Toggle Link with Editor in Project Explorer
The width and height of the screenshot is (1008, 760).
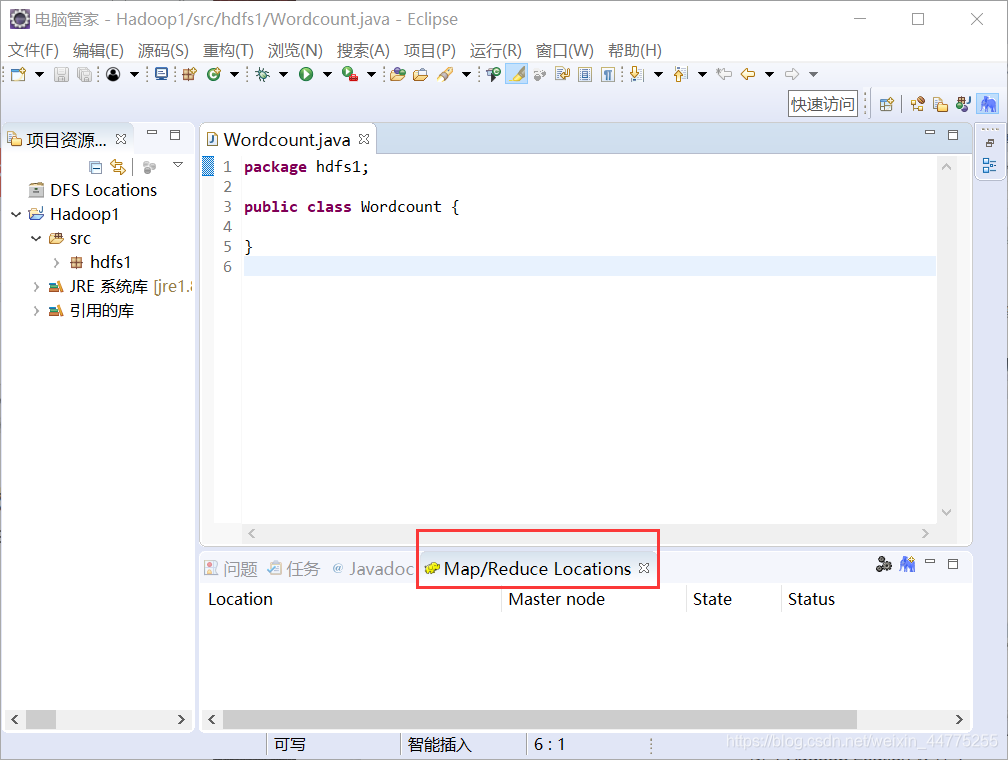pos(117,167)
